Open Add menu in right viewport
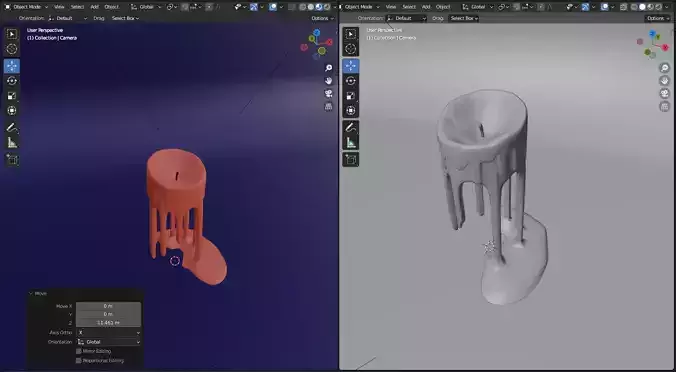 click(426, 7)
